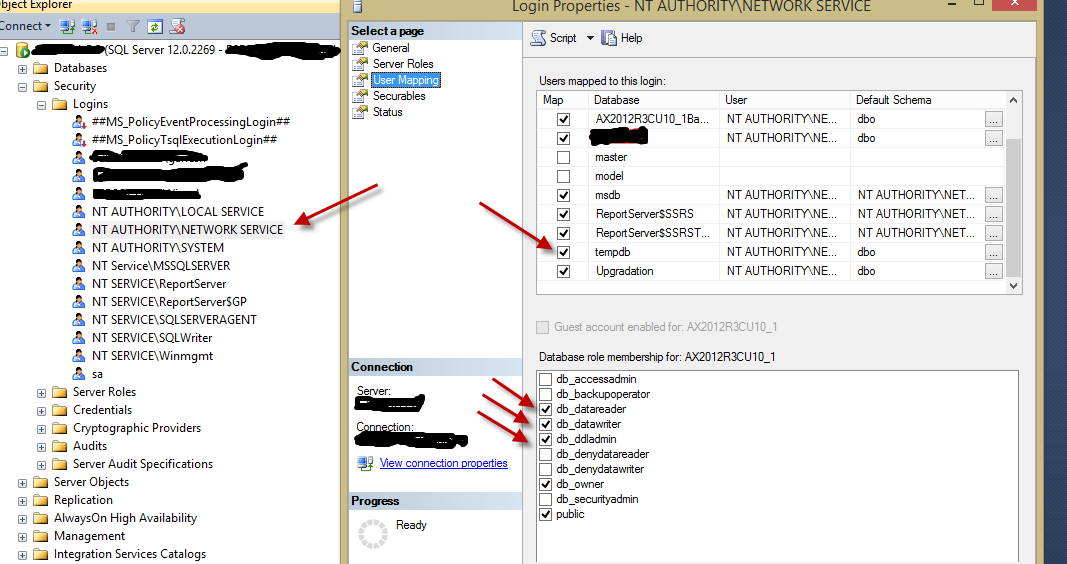The height and width of the screenshot is (564, 1067).
Task: Click schema browse button for Upgradation row
Action: (x=994, y=271)
